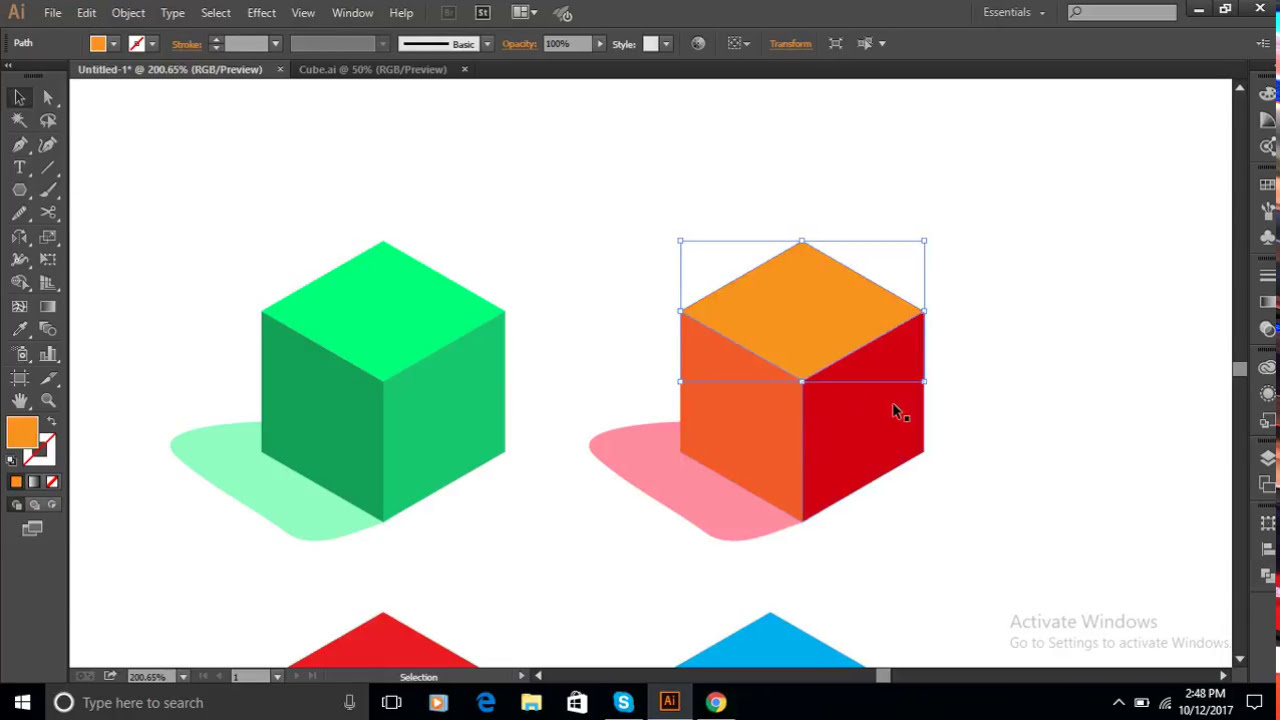Open Adobe Bridge from the menu bar
Screen dimensions: 1280x720
coord(448,13)
